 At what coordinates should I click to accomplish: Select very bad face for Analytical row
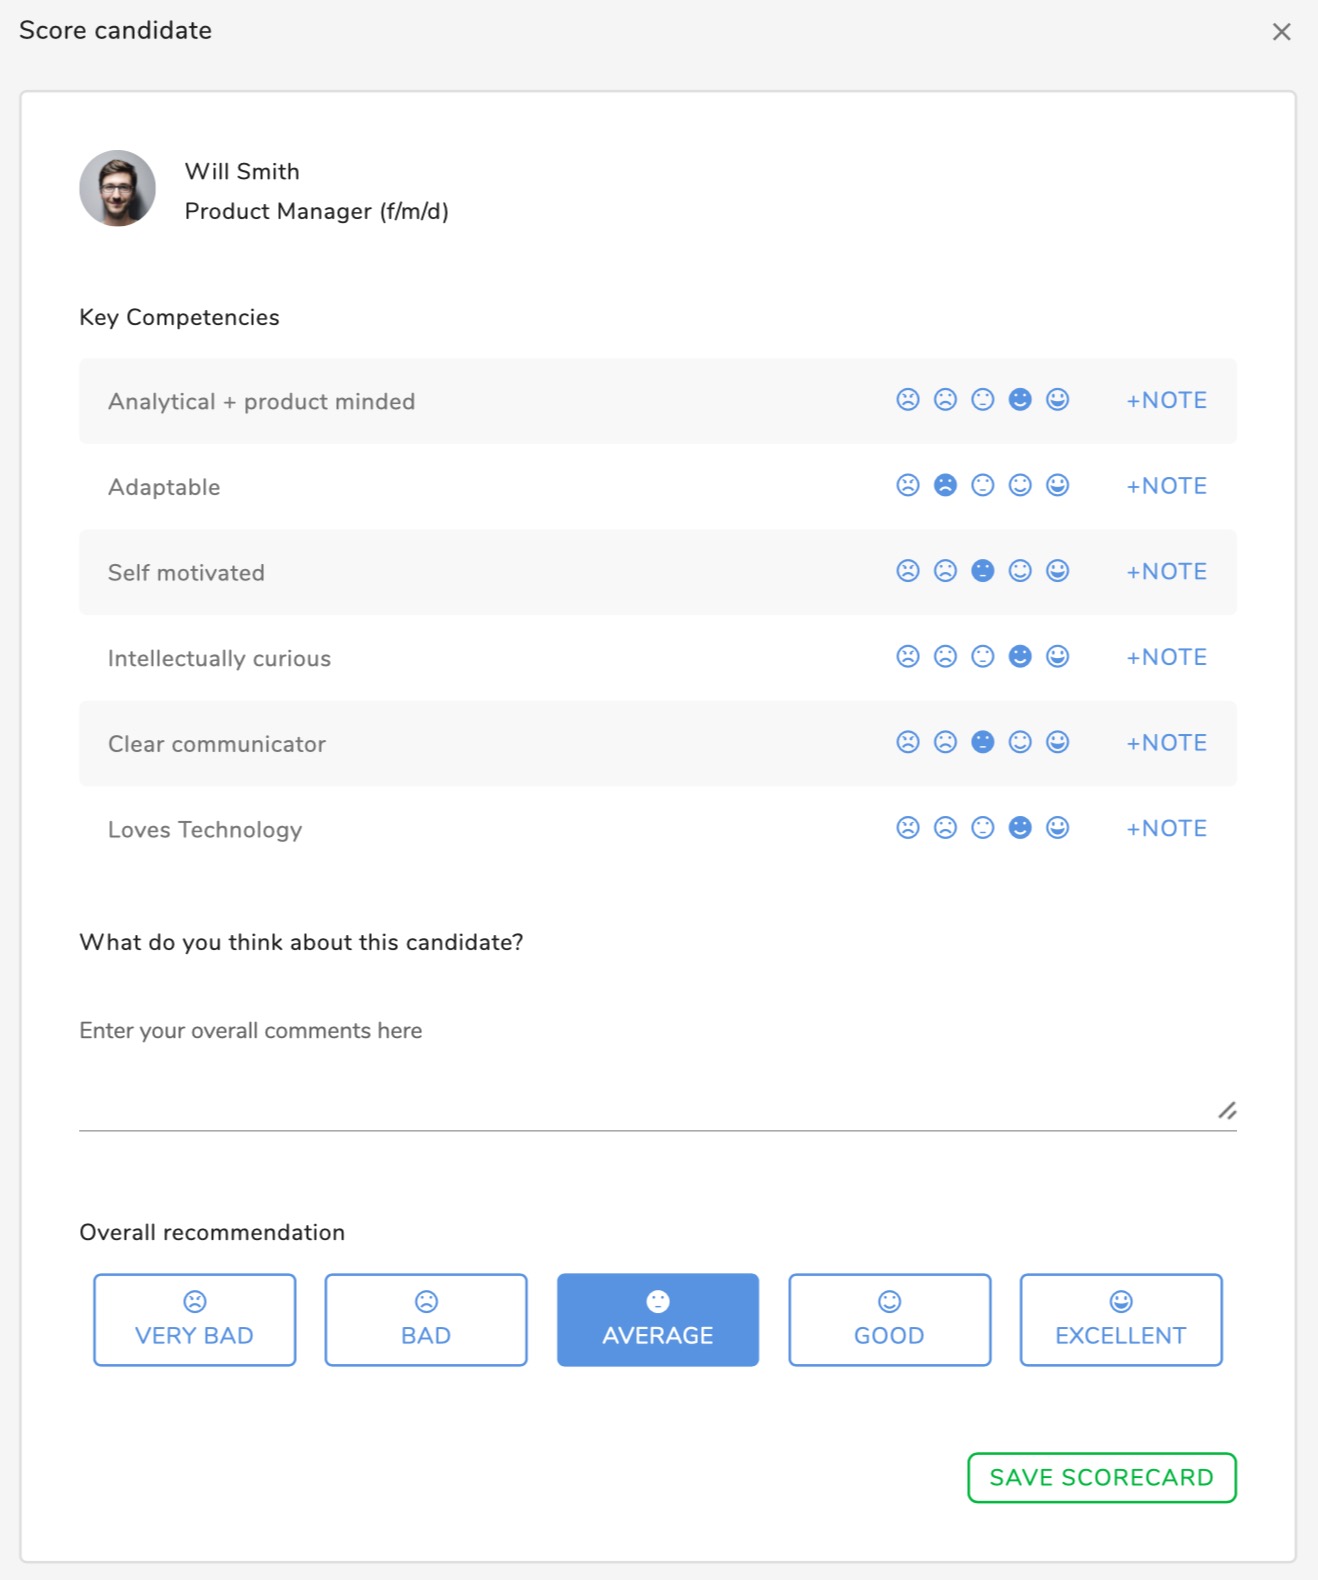(907, 400)
